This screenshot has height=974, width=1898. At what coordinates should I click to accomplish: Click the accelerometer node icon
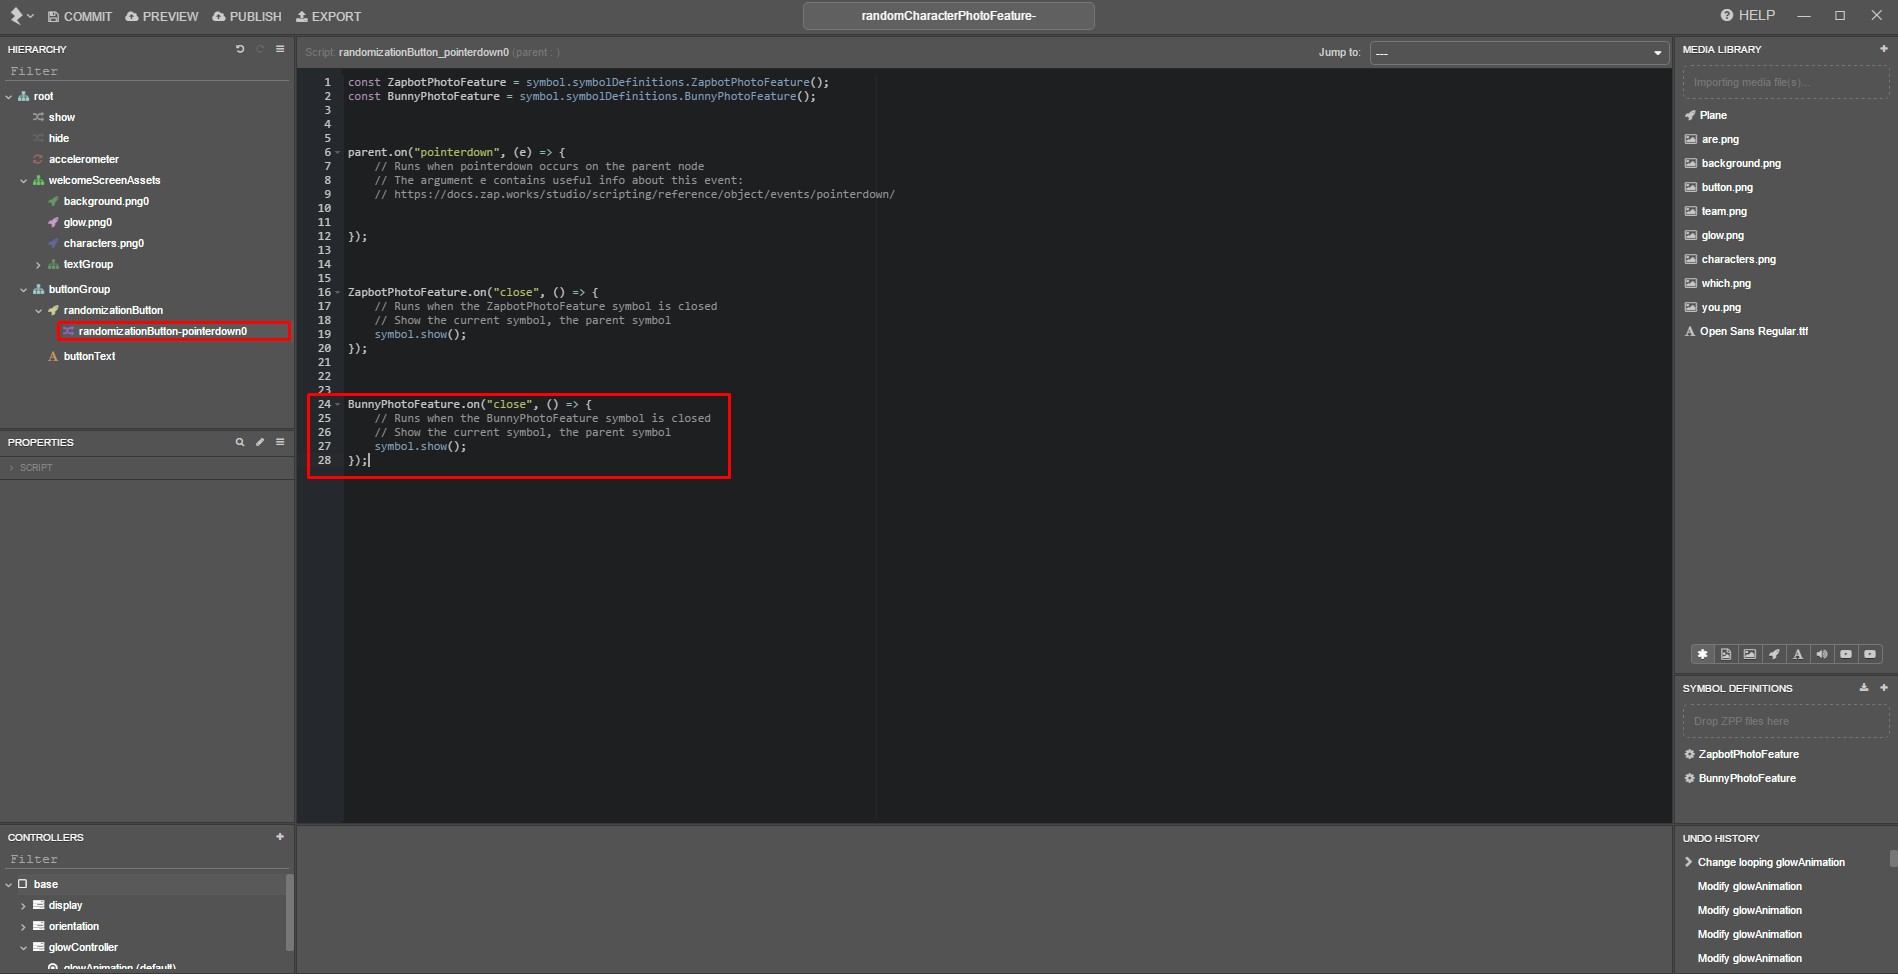(x=38, y=159)
